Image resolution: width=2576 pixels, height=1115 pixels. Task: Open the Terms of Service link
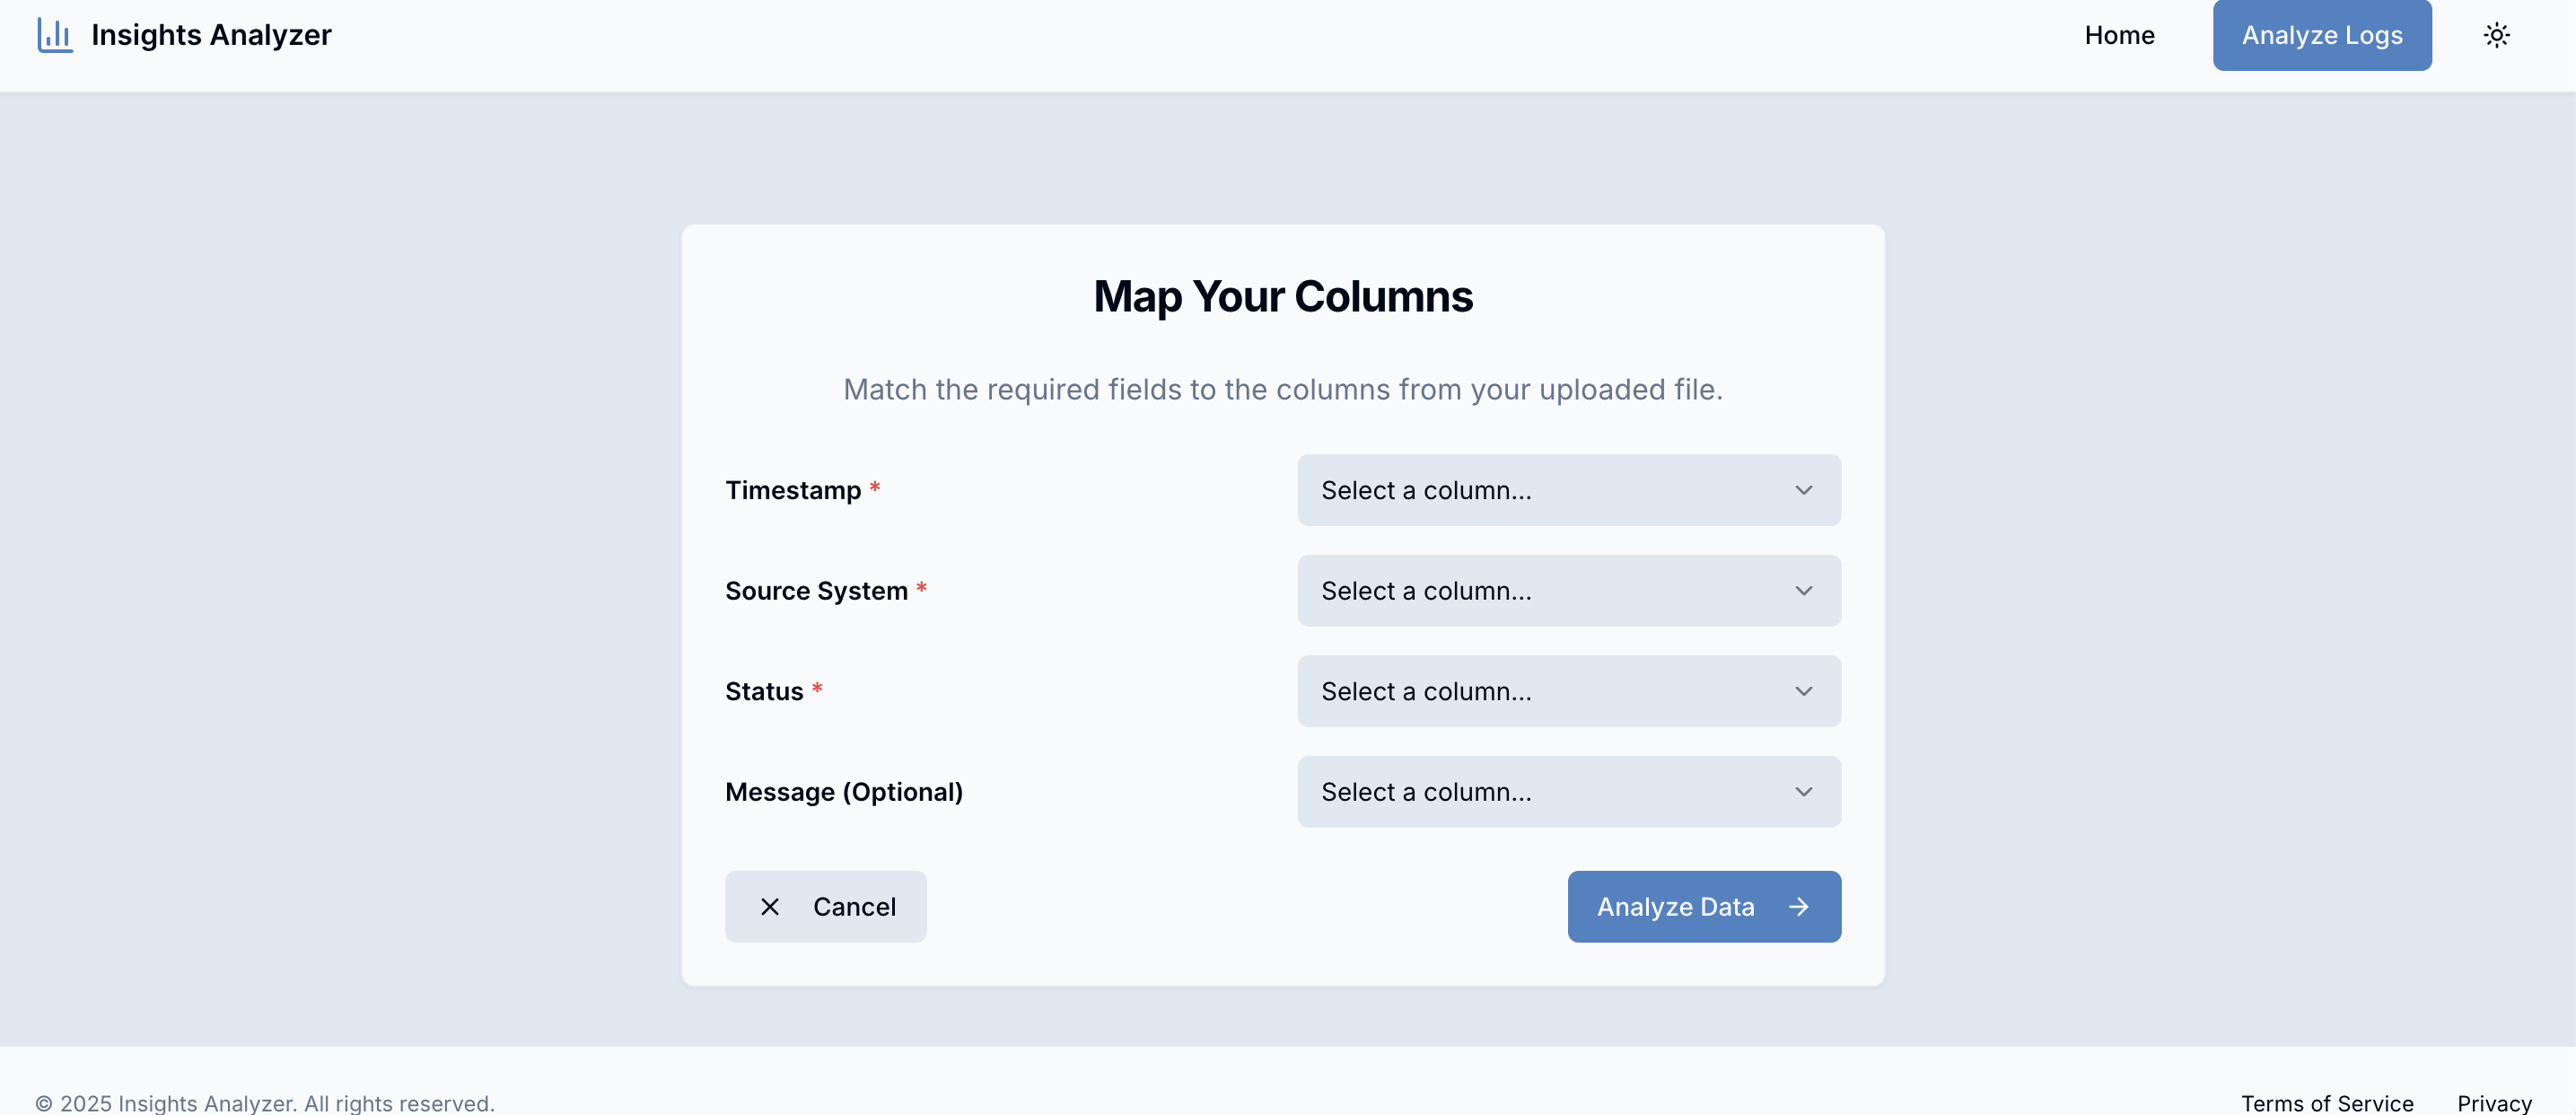(2327, 1103)
